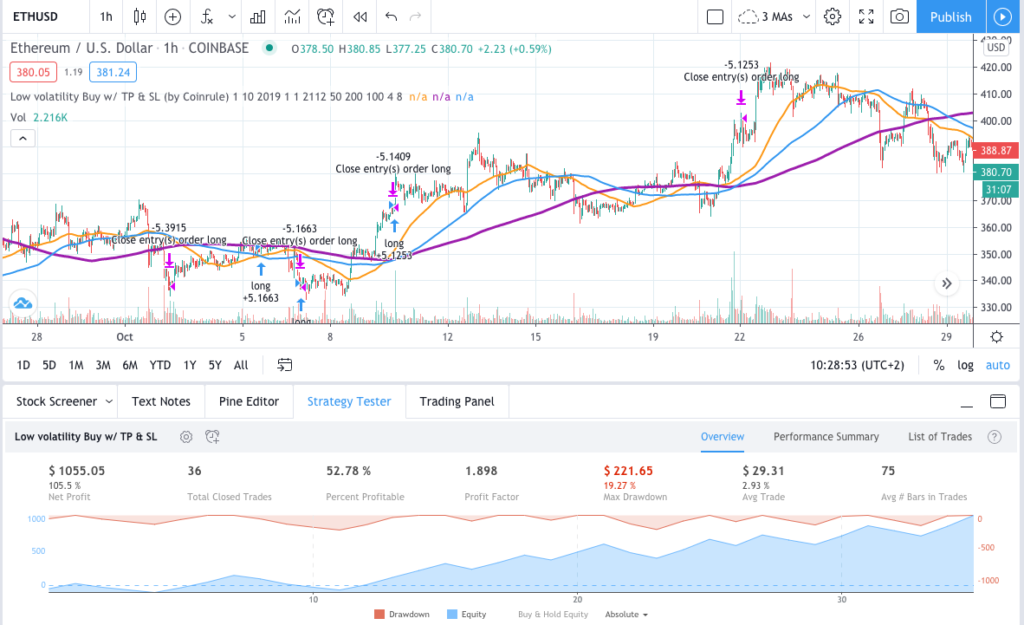The height and width of the screenshot is (625, 1024).
Task: Open the Compare symbol tool
Action: click(170, 17)
